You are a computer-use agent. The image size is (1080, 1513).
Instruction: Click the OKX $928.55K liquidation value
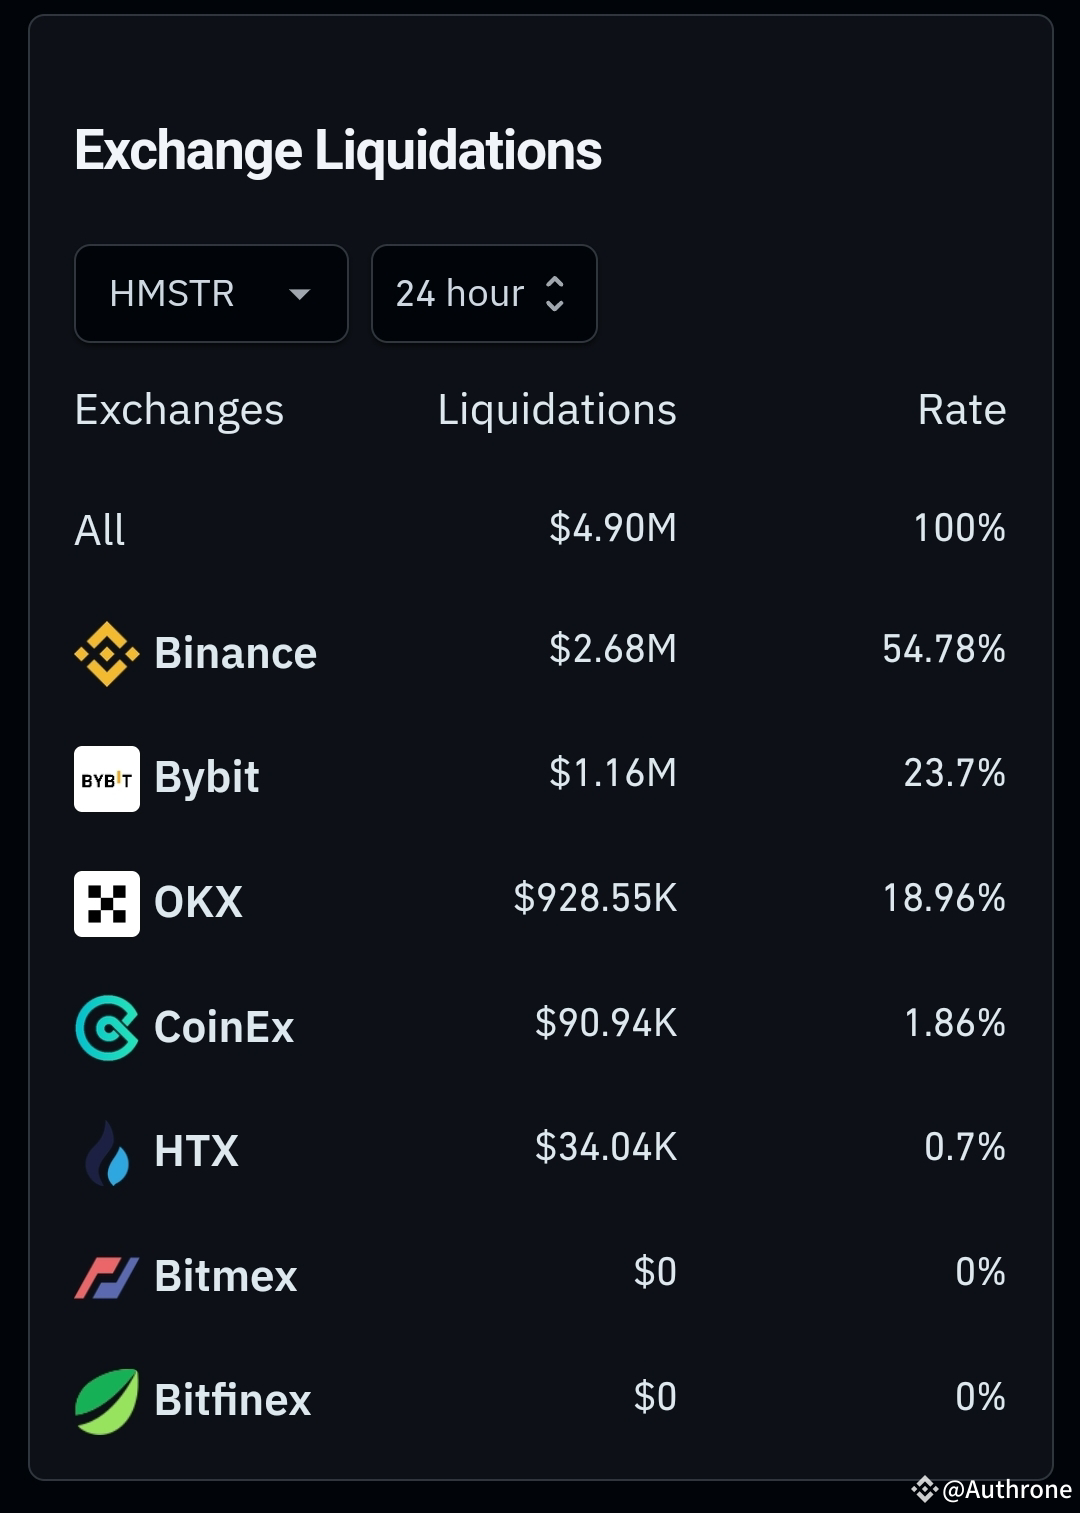tap(595, 898)
